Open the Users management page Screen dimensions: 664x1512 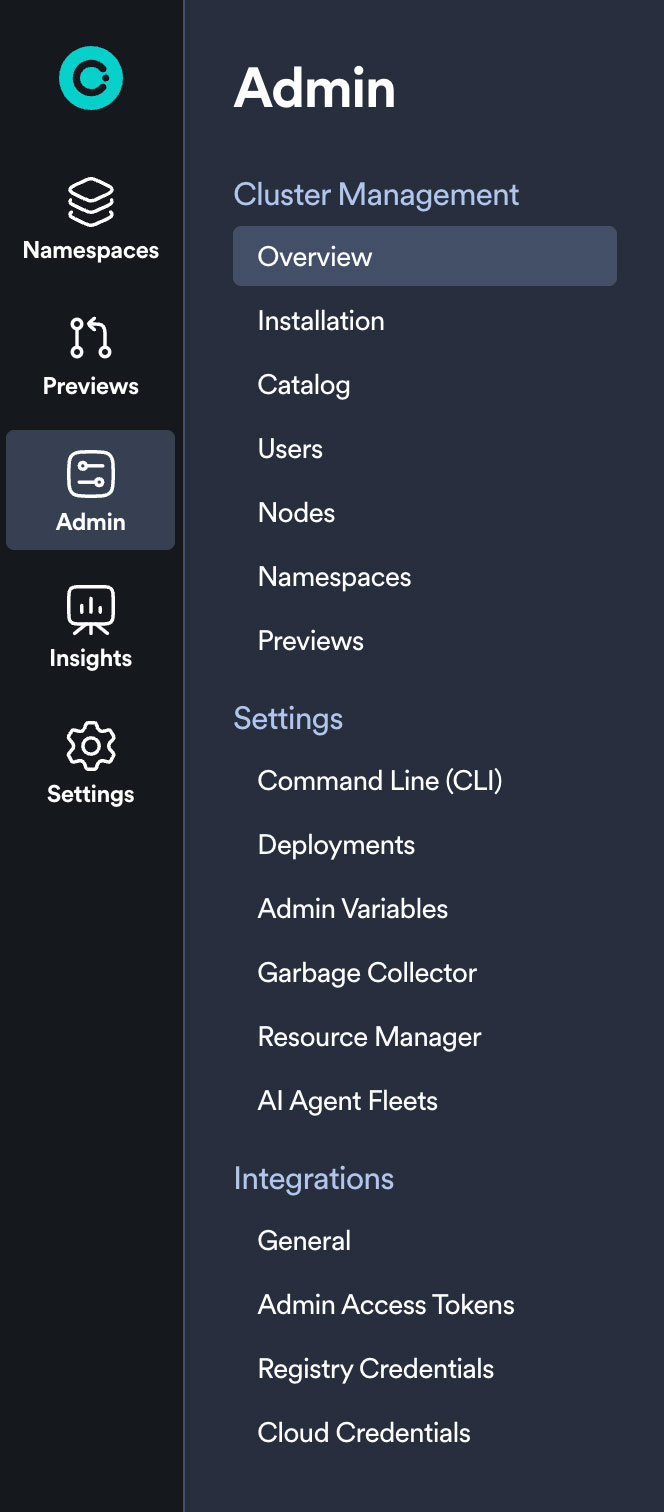pyautogui.click(x=290, y=448)
